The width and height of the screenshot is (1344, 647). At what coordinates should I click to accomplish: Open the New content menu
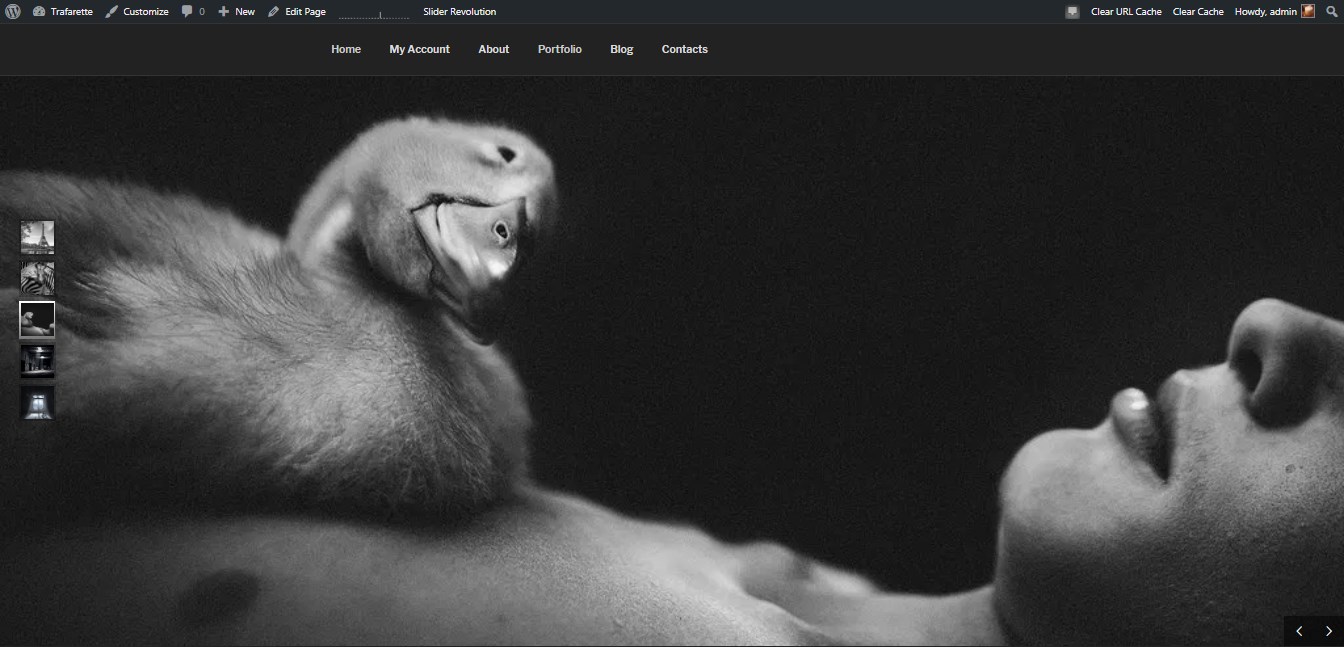(x=237, y=12)
